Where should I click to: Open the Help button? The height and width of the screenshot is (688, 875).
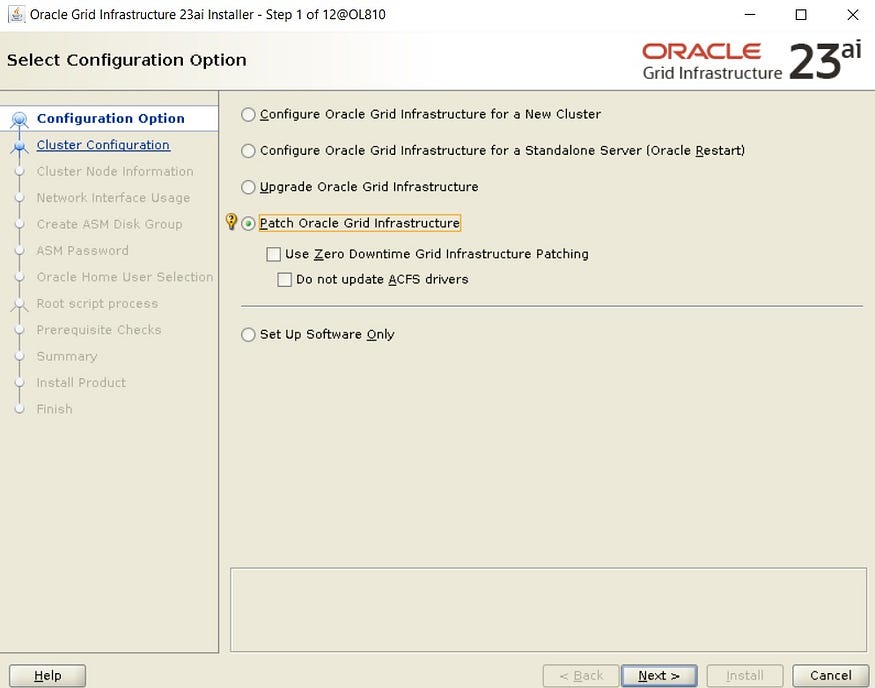(47, 676)
